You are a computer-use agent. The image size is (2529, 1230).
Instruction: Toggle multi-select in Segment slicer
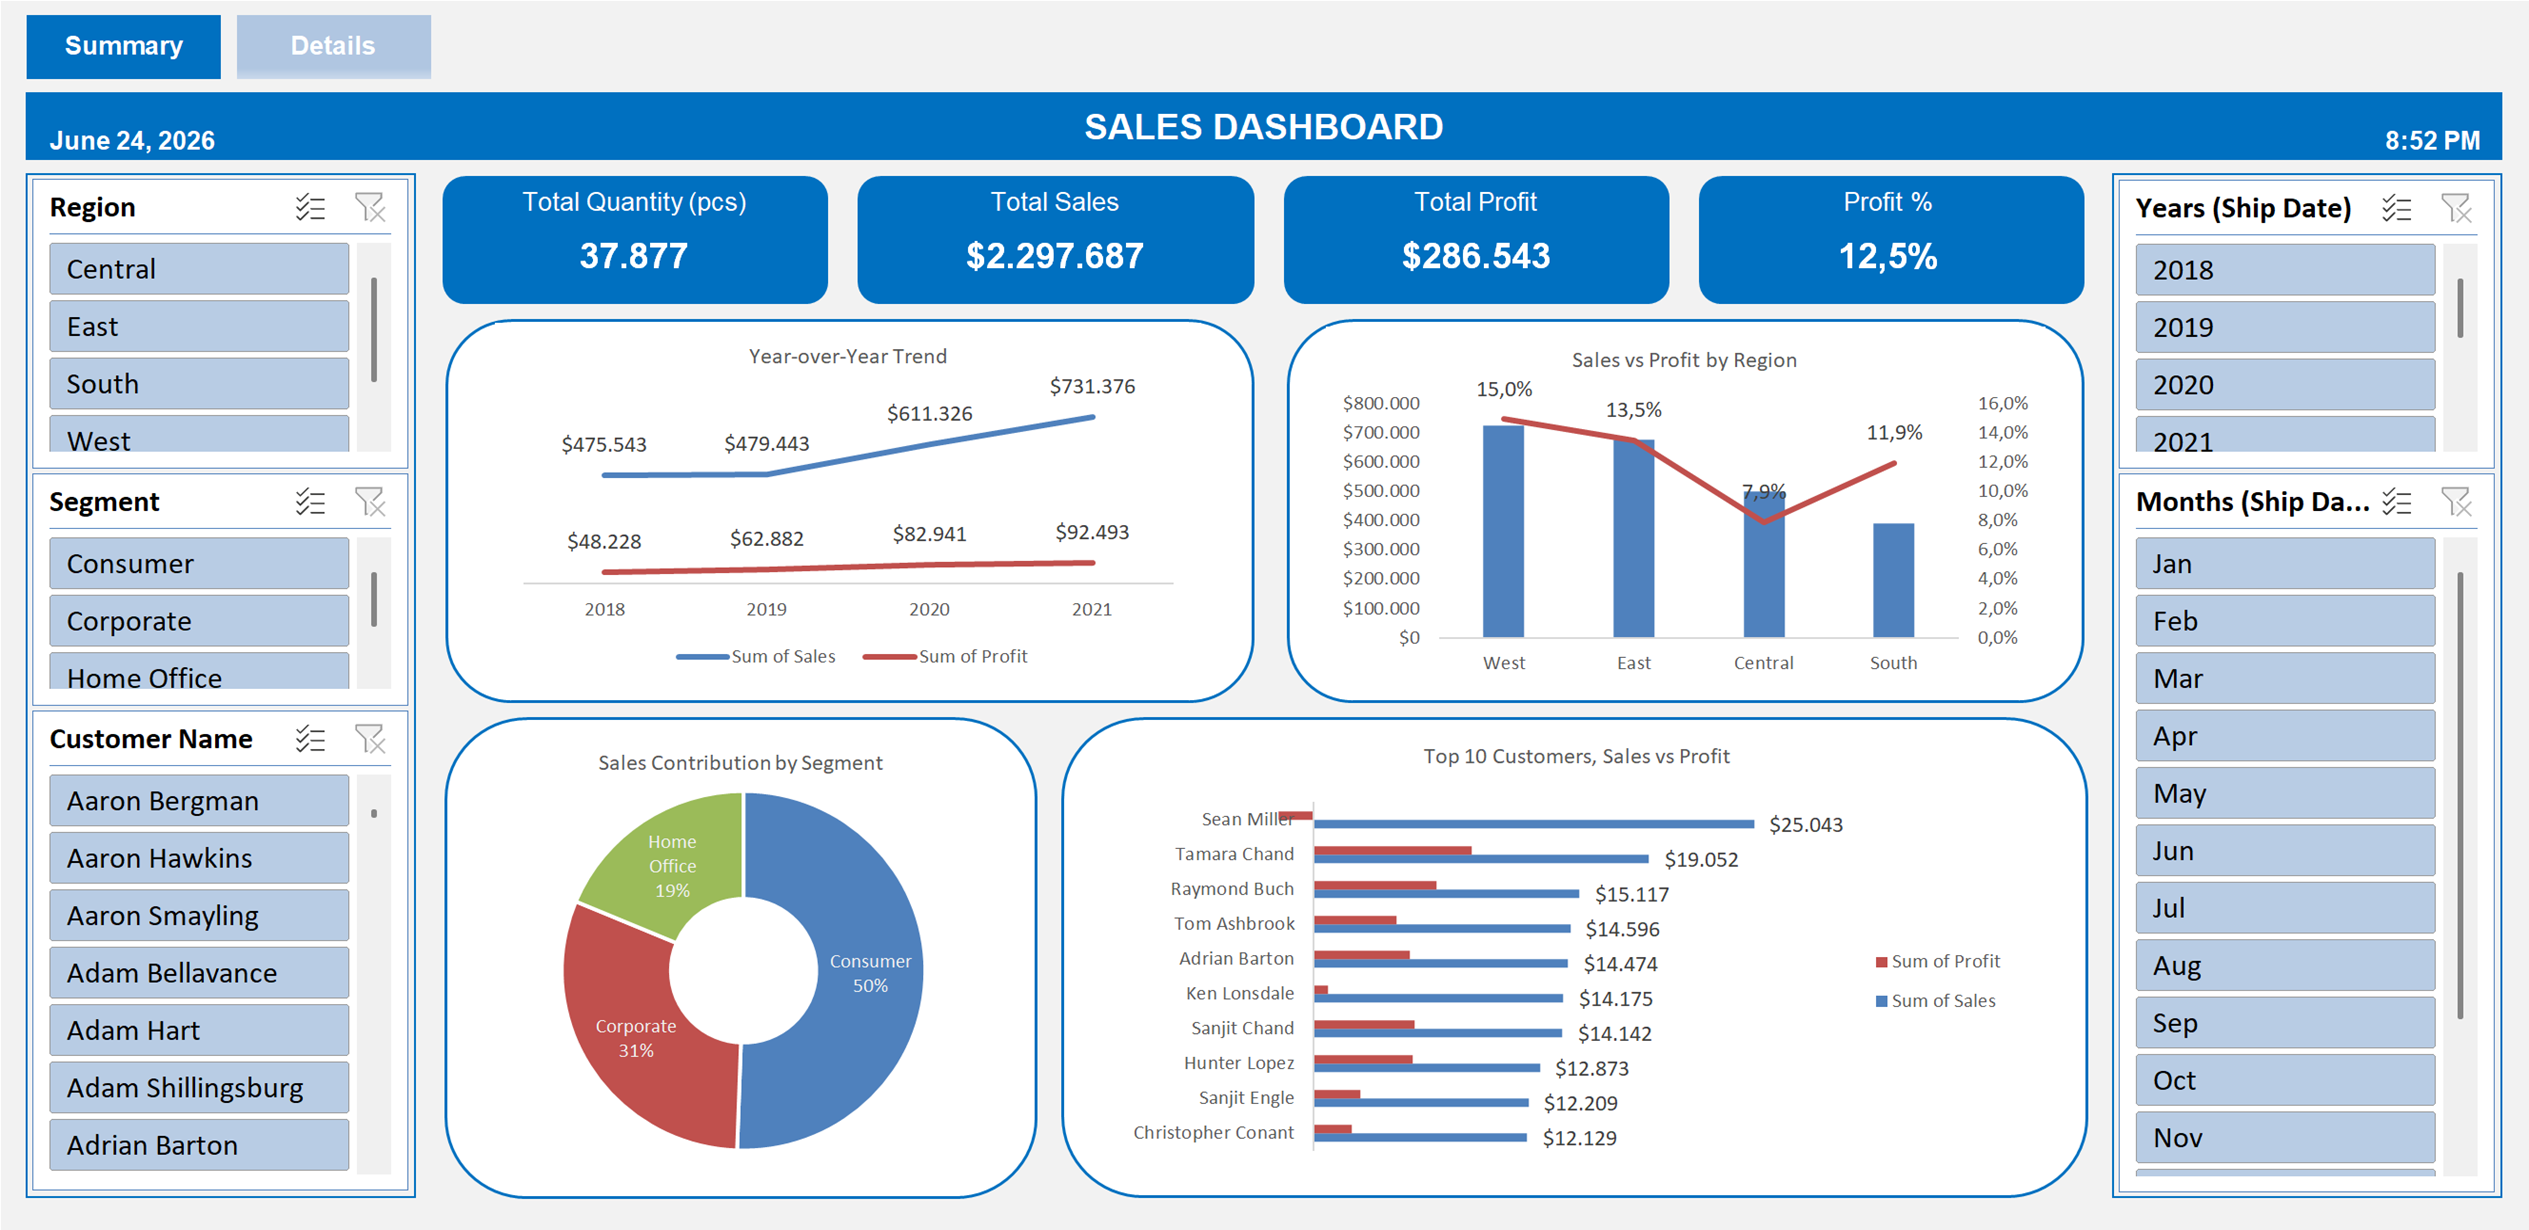[x=310, y=502]
